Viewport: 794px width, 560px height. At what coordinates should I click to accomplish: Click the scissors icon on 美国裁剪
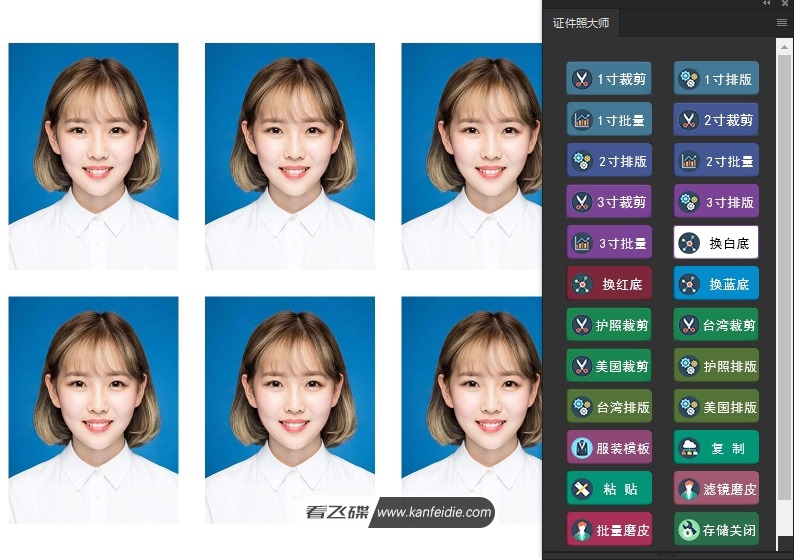click(582, 366)
